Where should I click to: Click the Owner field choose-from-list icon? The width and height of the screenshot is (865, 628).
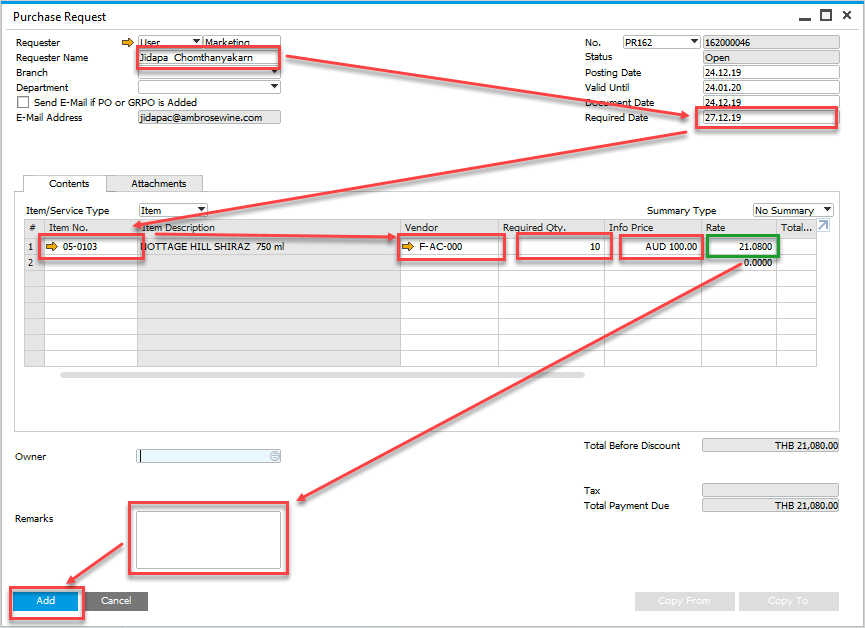[x=275, y=456]
